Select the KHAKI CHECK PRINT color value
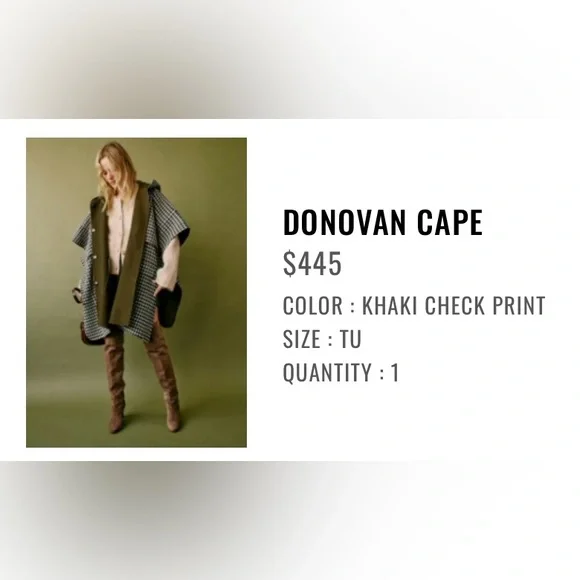Screen dimensions: 580x580 [453, 306]
